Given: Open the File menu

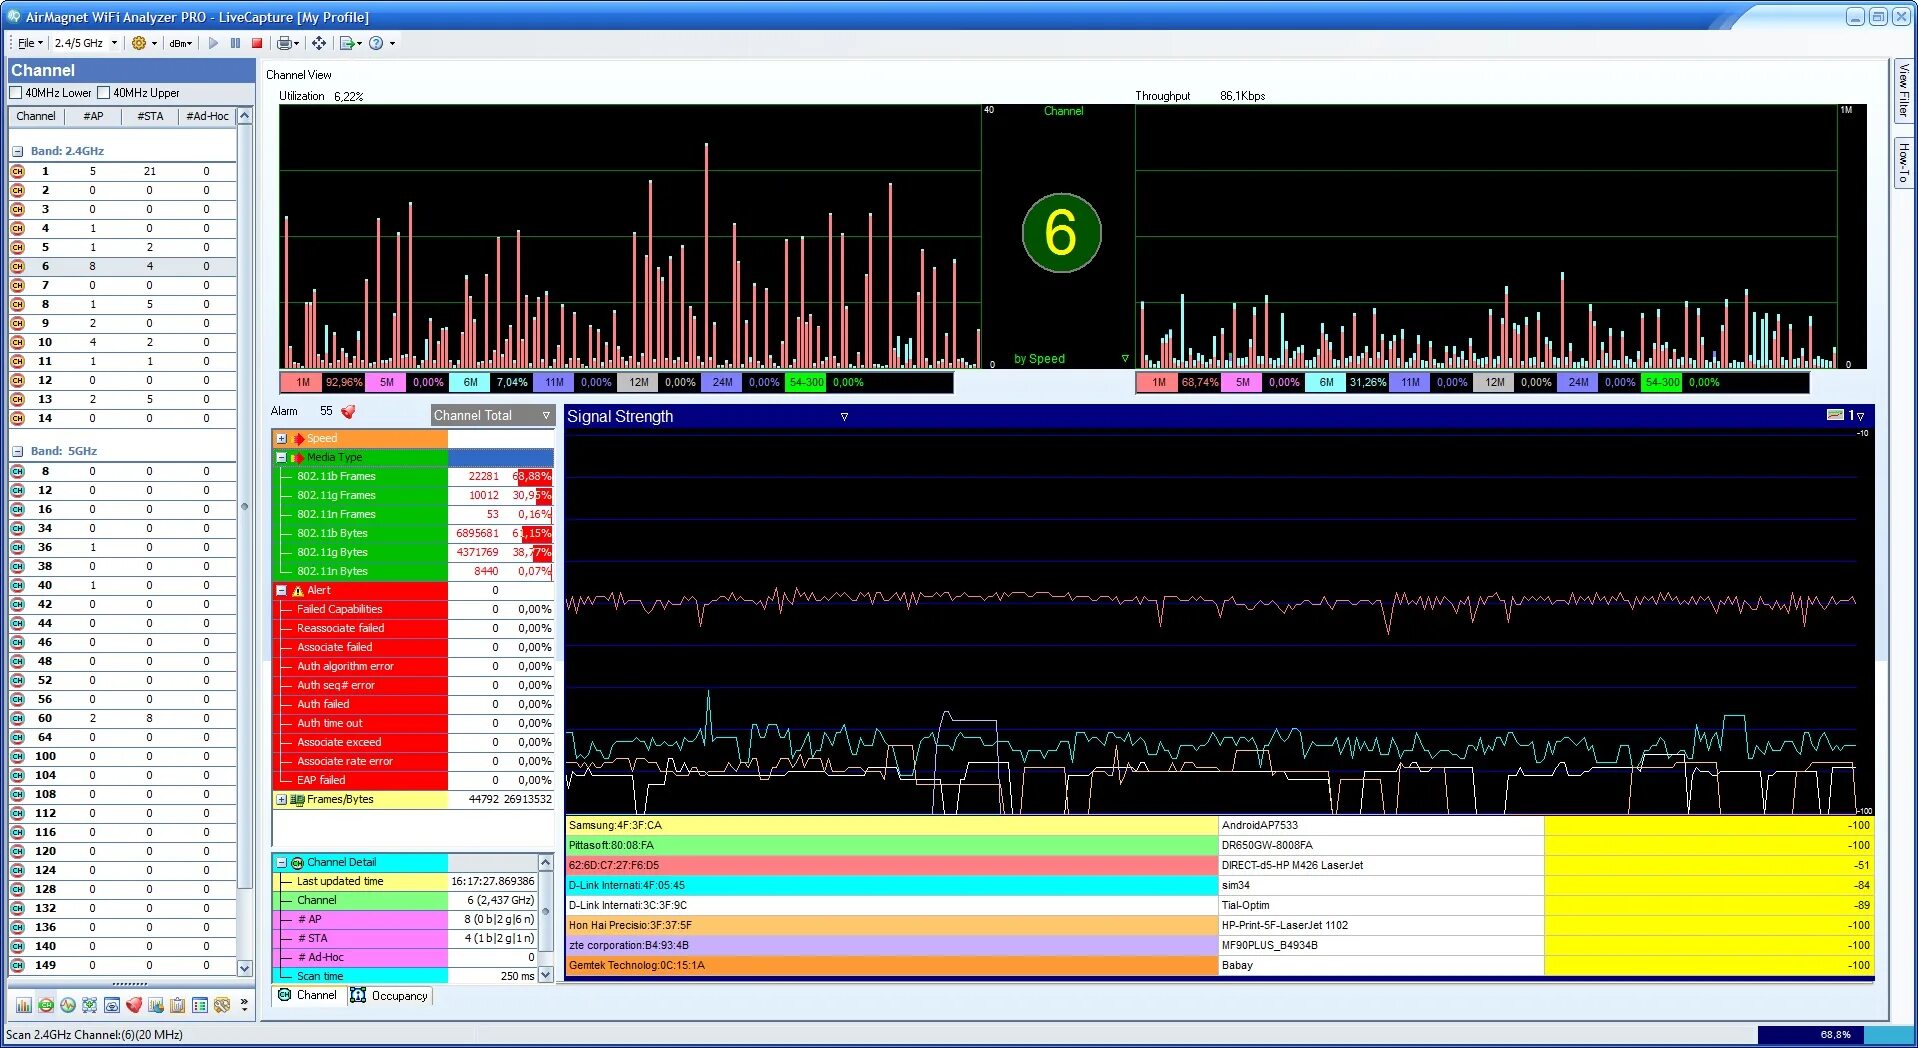Looking at the screenshot, I should [30, 43].
